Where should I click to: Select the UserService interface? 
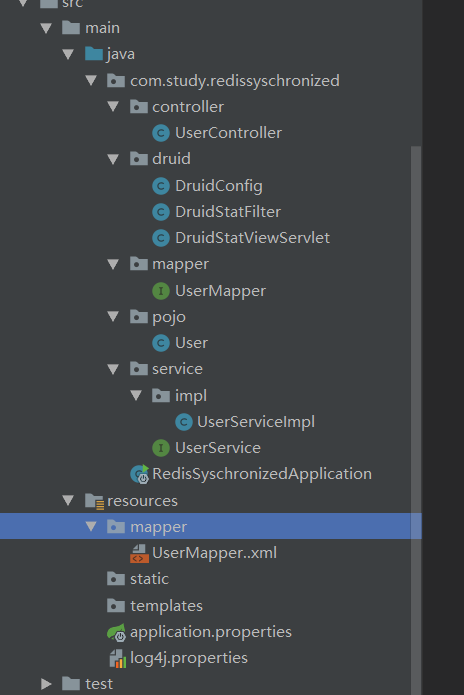tap(218, 448)
